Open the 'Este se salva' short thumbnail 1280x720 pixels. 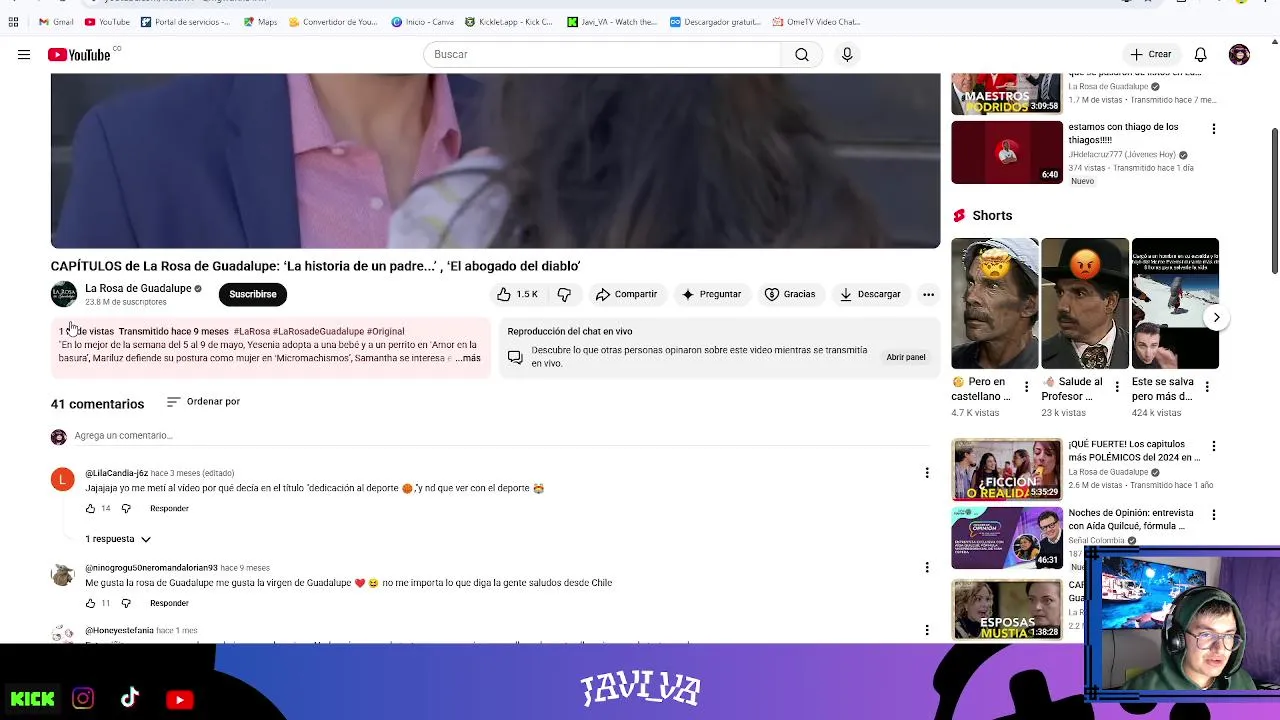coord(1175,303)
